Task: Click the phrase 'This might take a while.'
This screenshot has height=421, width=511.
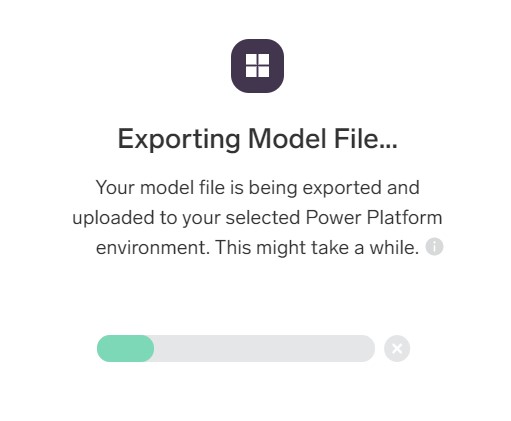Action: [x=317, y=248]
